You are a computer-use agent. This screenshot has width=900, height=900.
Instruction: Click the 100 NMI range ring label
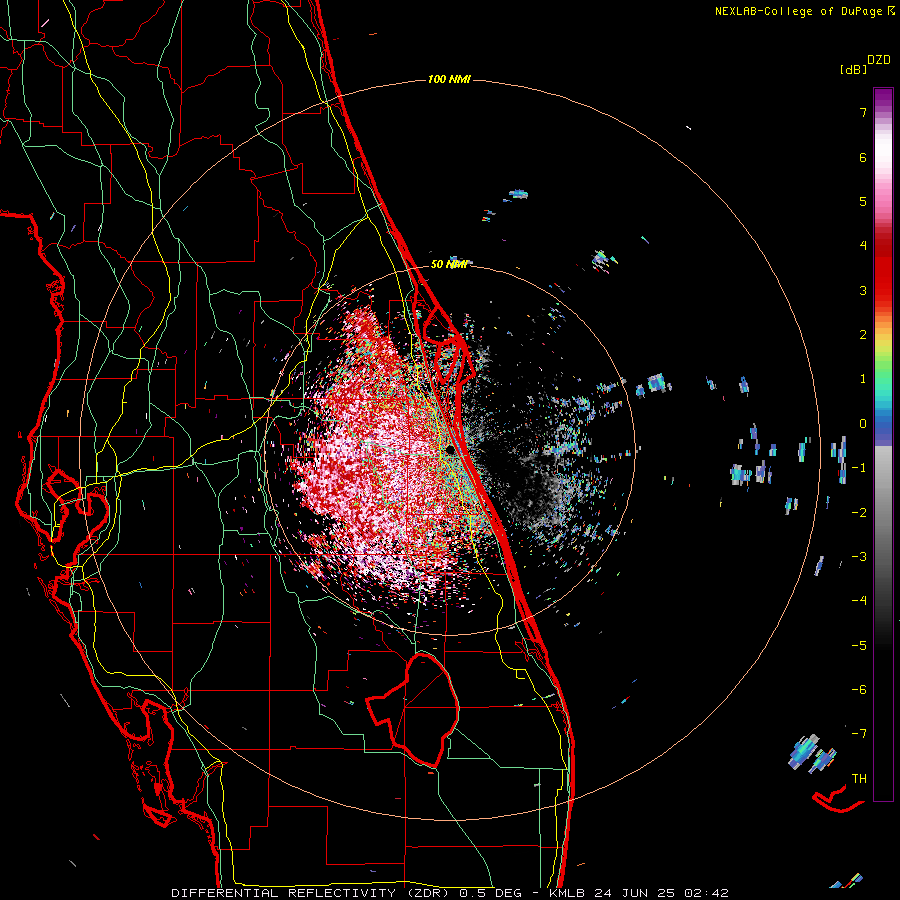click(449, 79)
